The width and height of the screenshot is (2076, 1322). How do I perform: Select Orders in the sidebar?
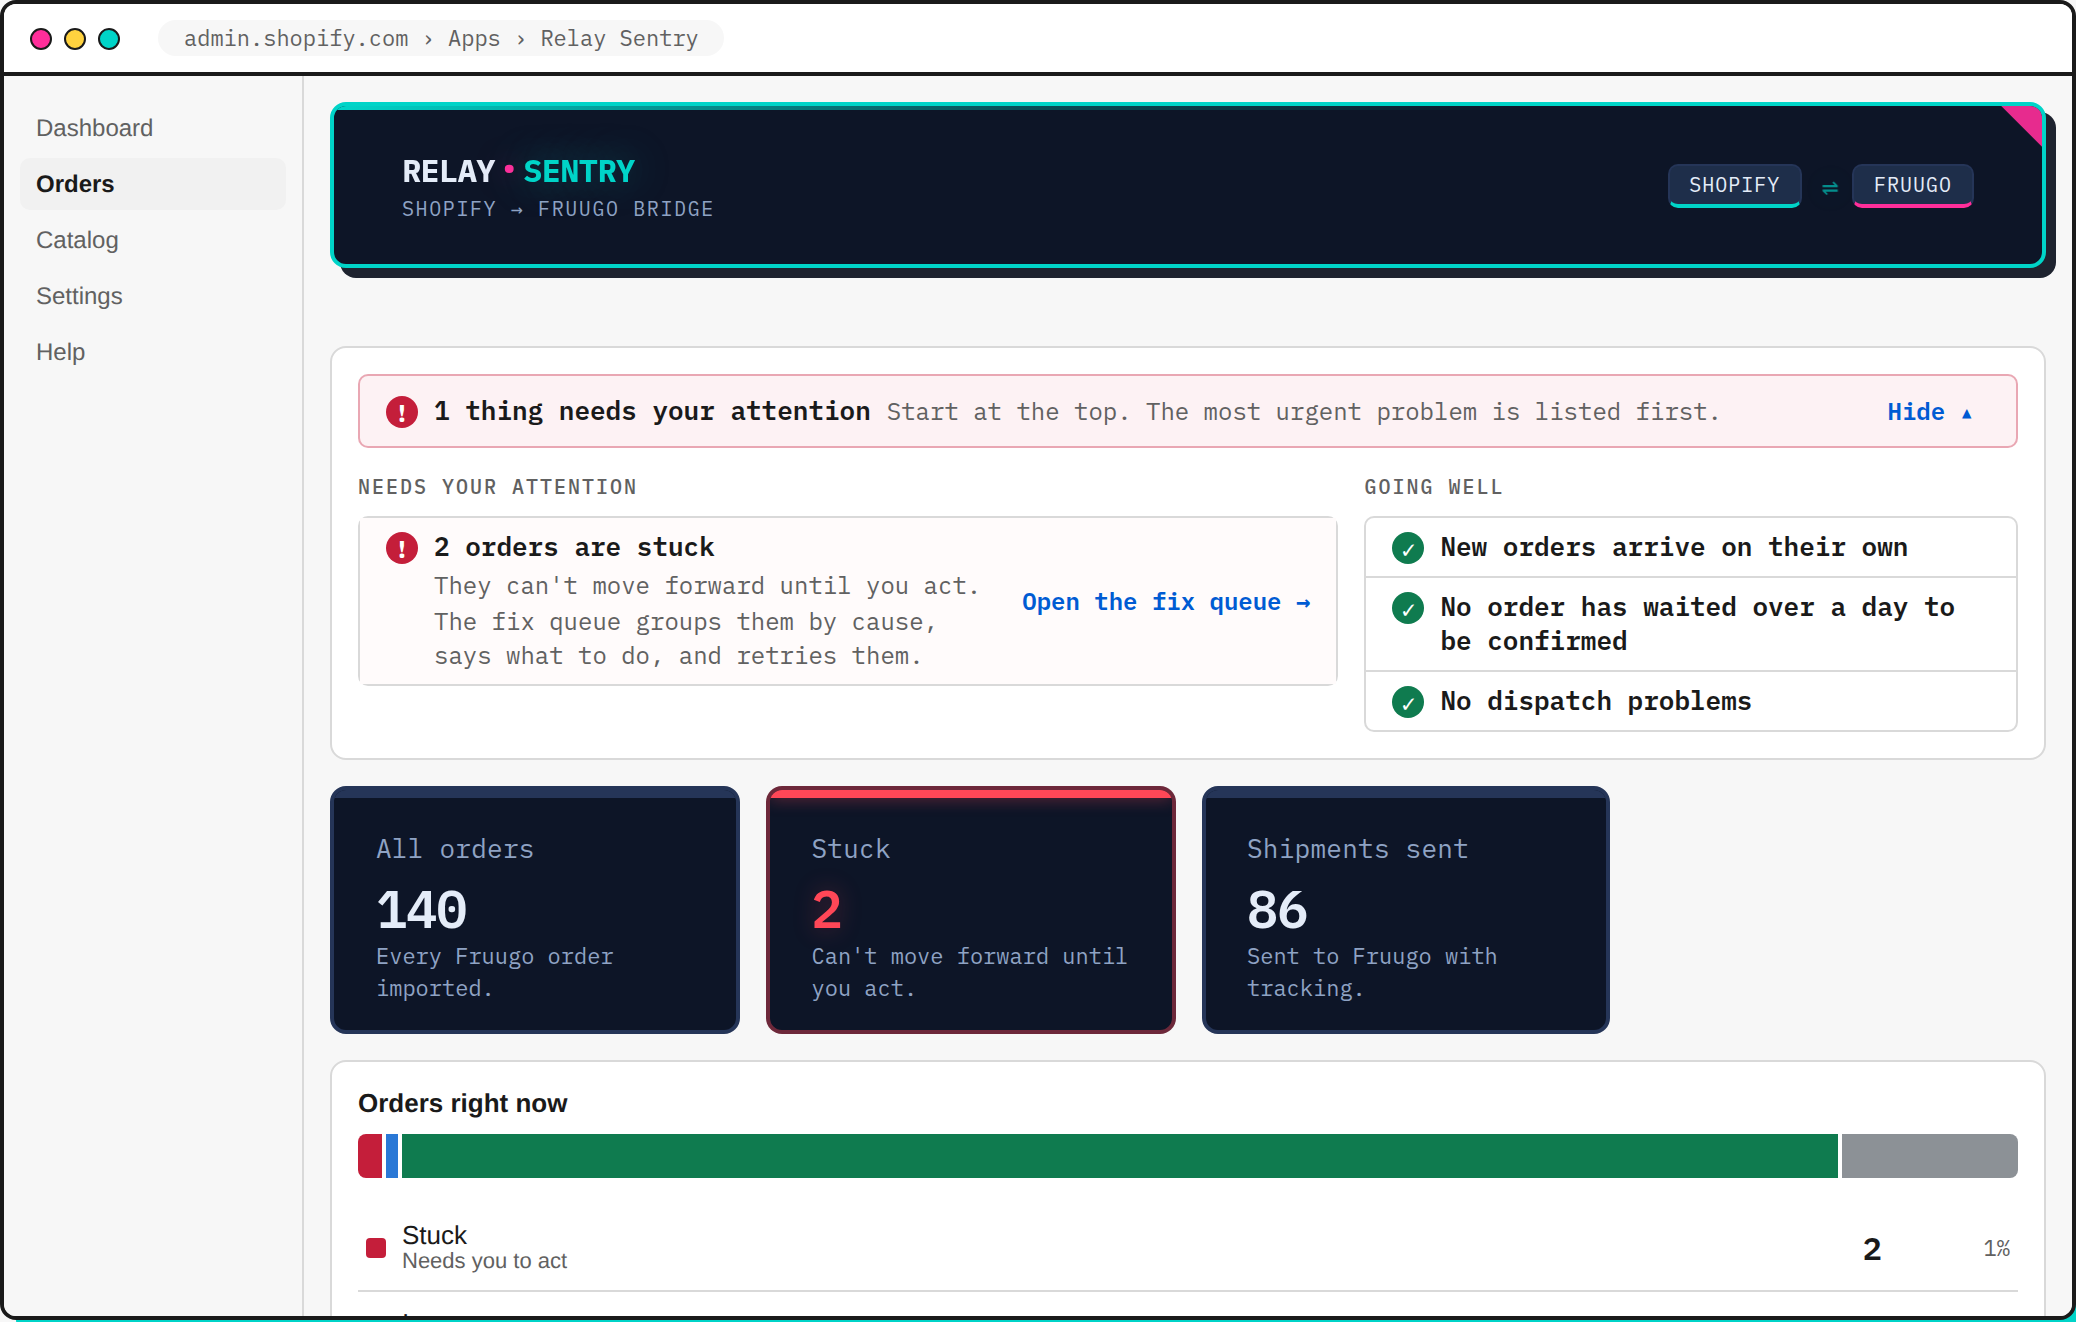click(x=153, y=184)
